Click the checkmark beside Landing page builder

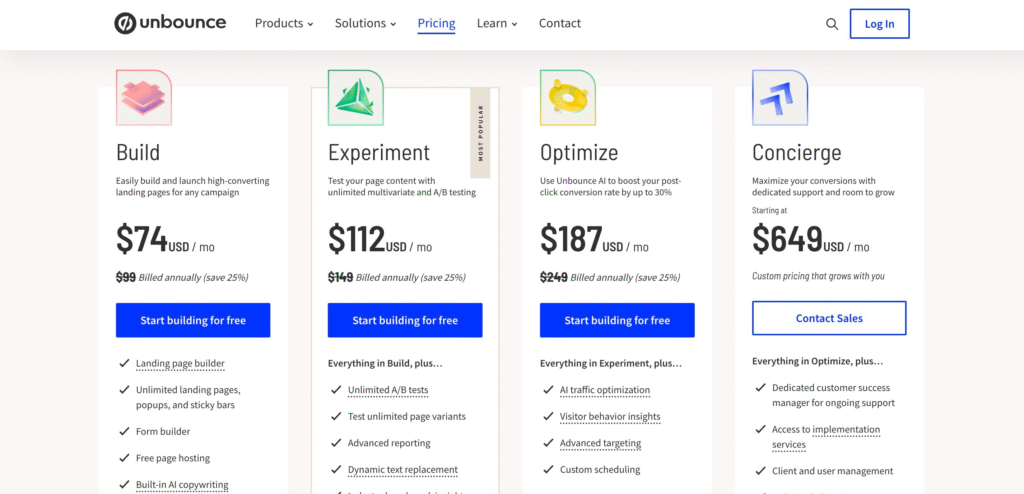tap(124, 364)
